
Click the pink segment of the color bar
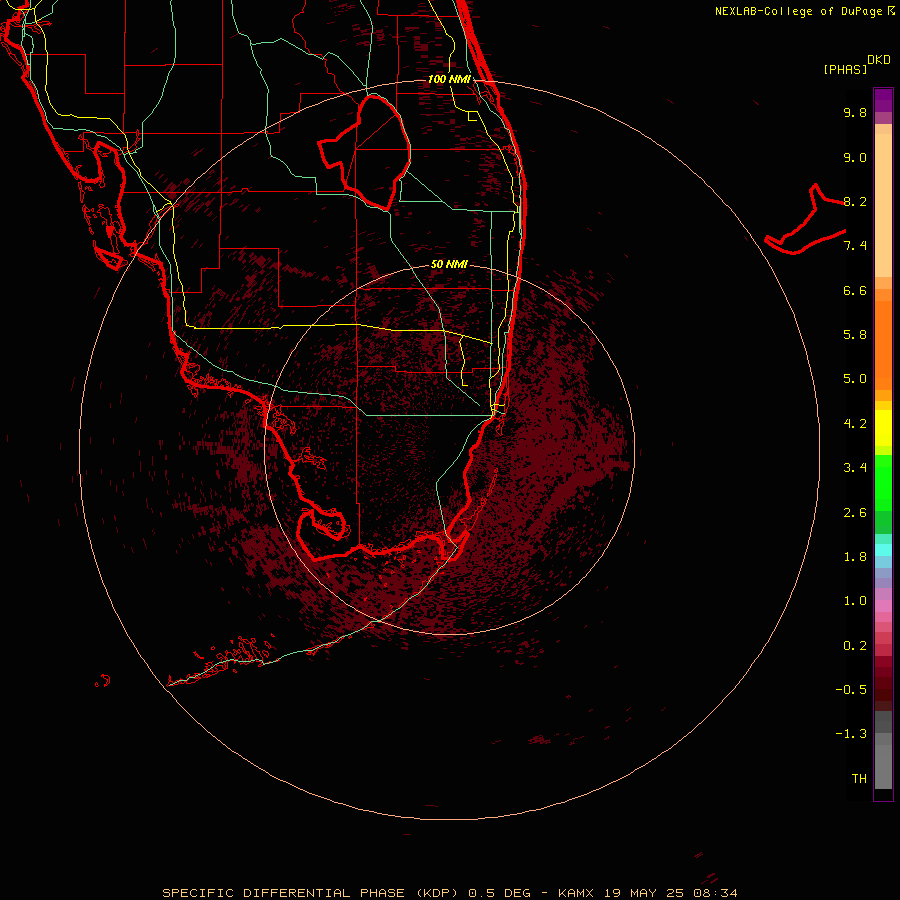click(x=883, y=606)
